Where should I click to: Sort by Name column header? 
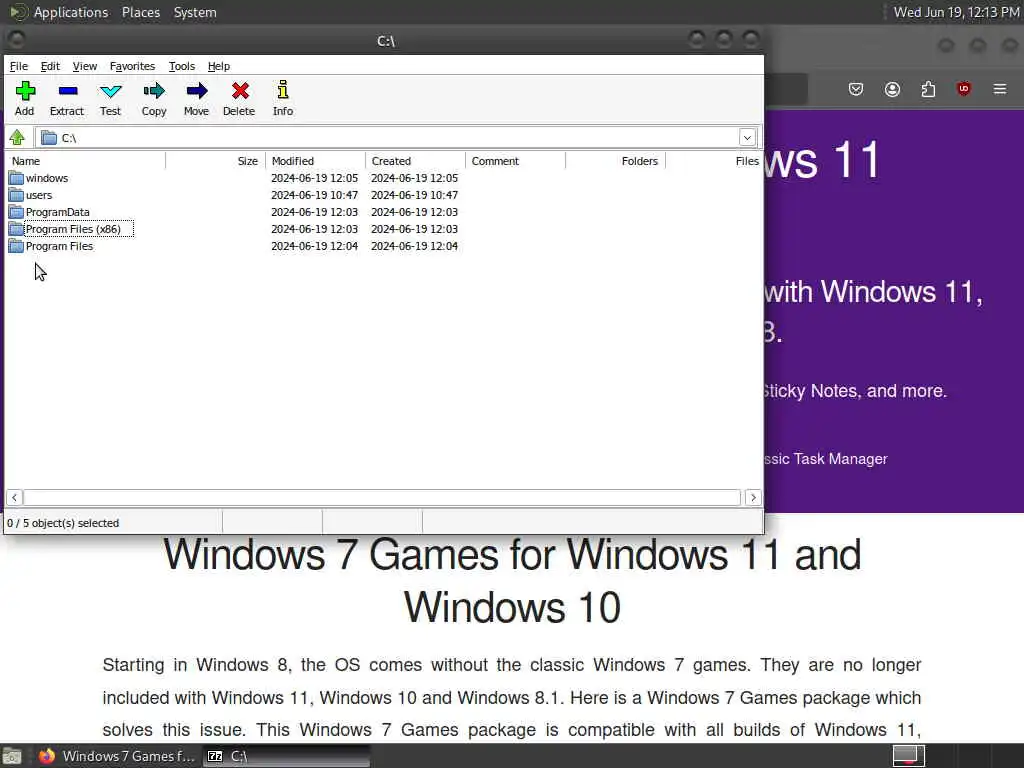86,161
